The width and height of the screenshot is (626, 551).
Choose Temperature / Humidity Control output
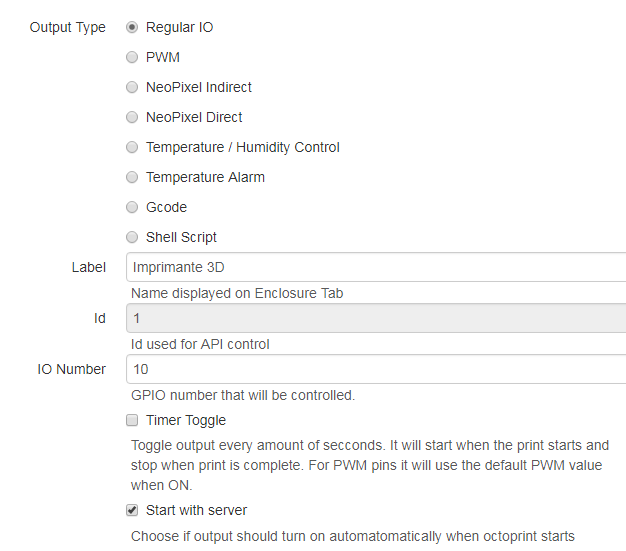click(x=132, y=147)
